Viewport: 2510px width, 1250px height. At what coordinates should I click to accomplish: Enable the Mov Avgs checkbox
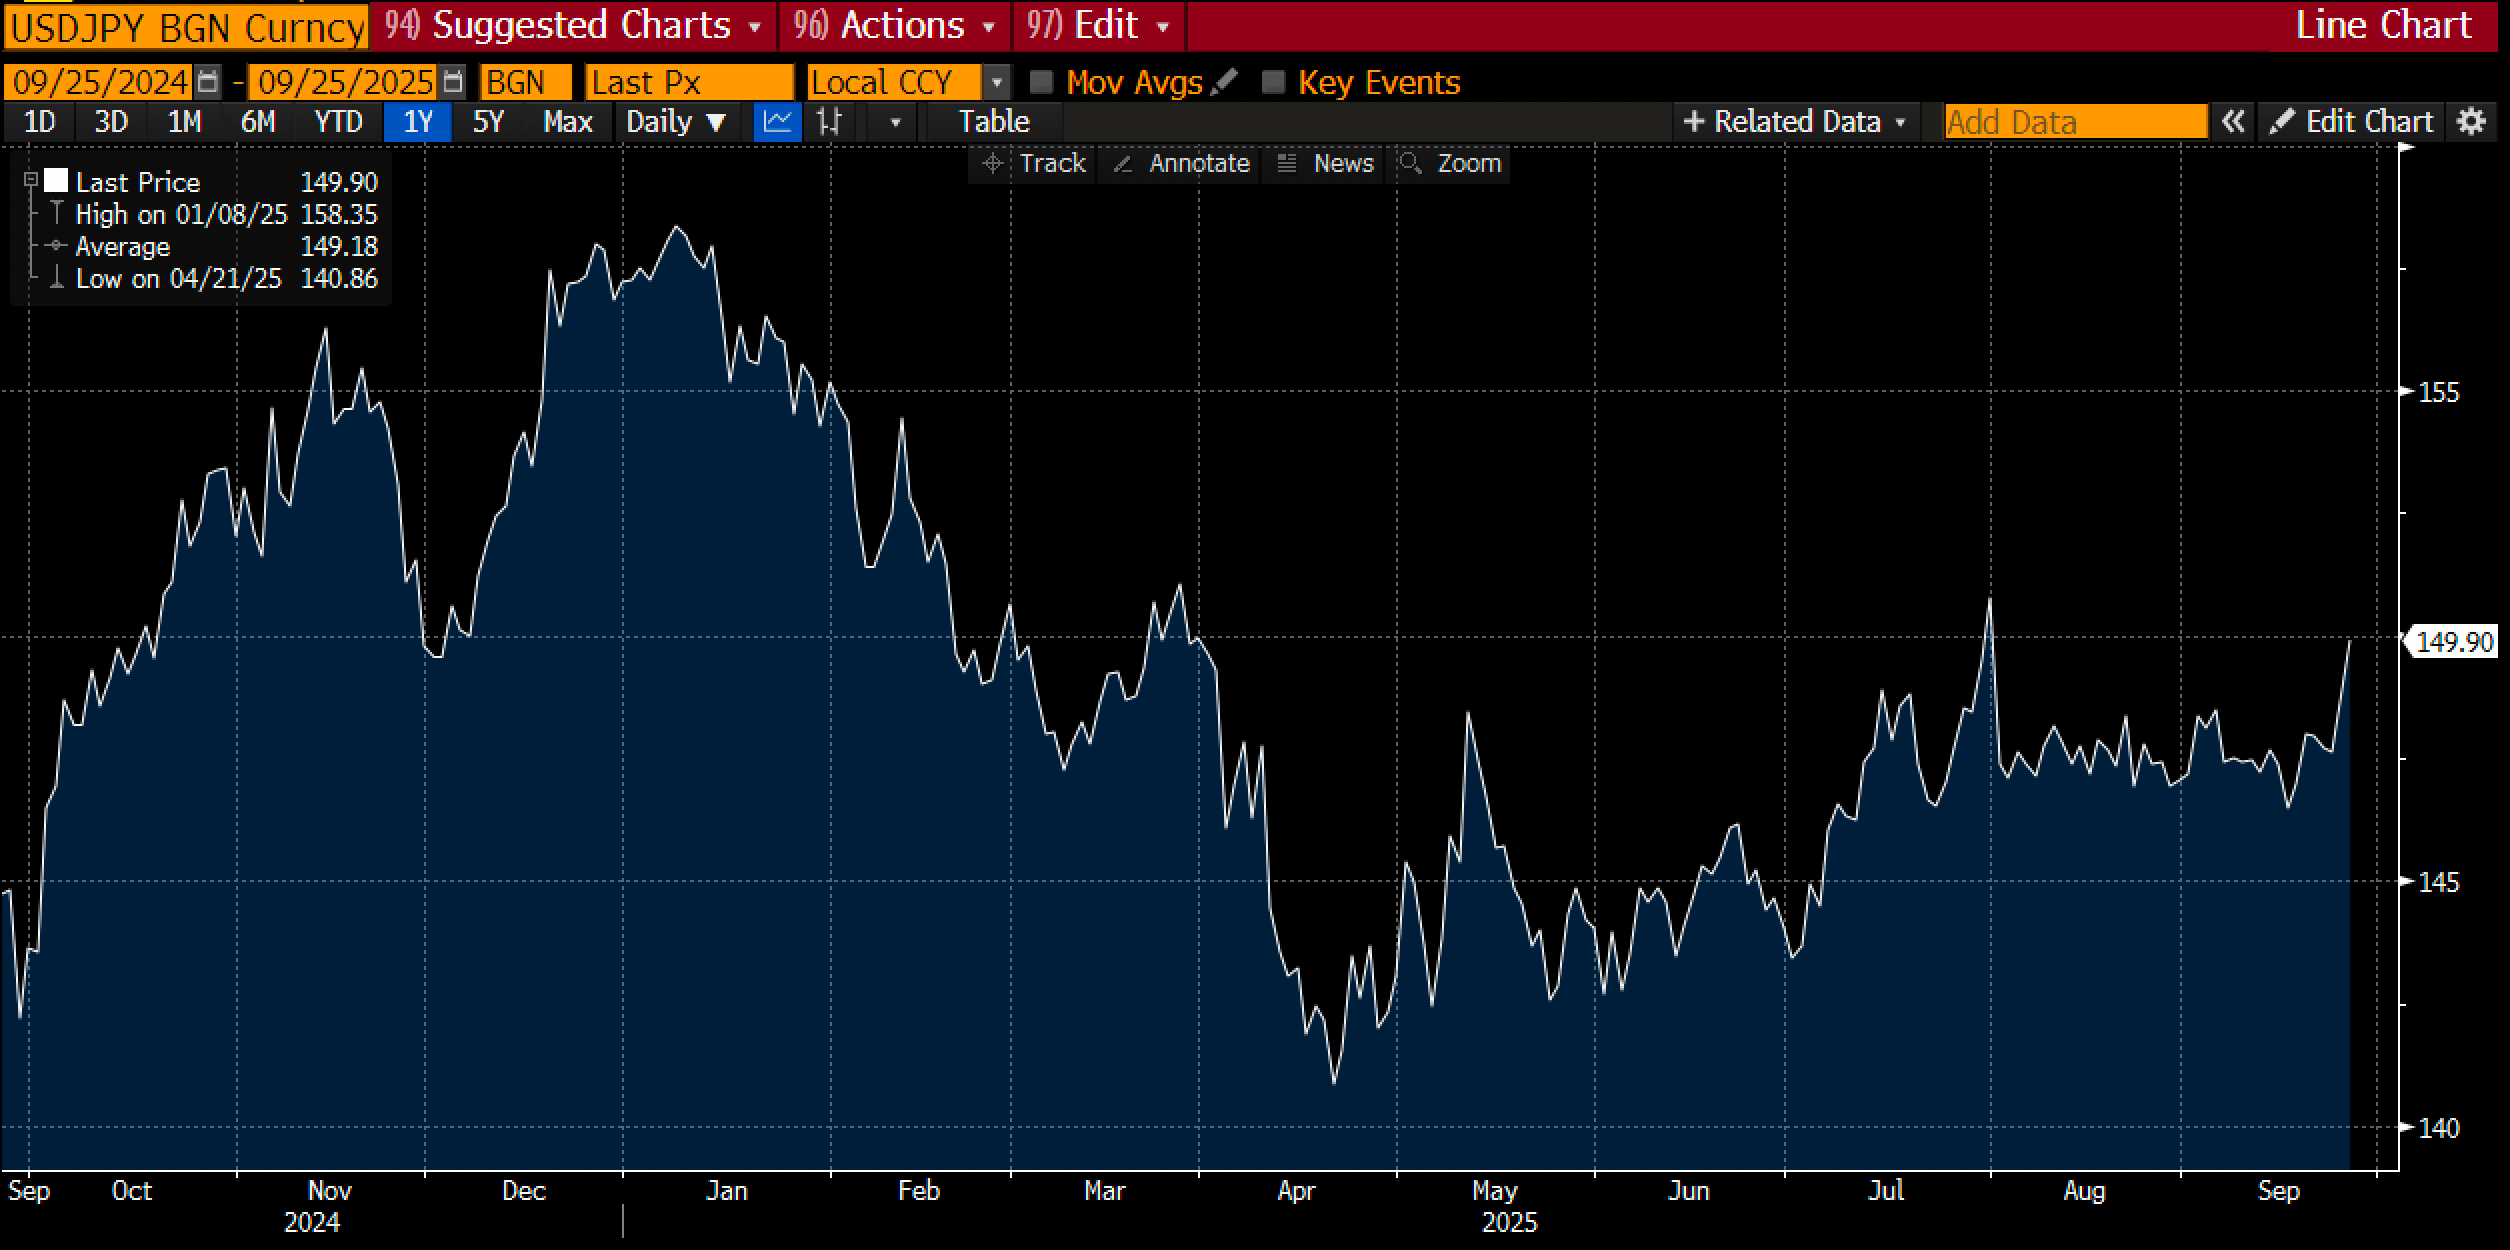click(x=1042, y=82)
